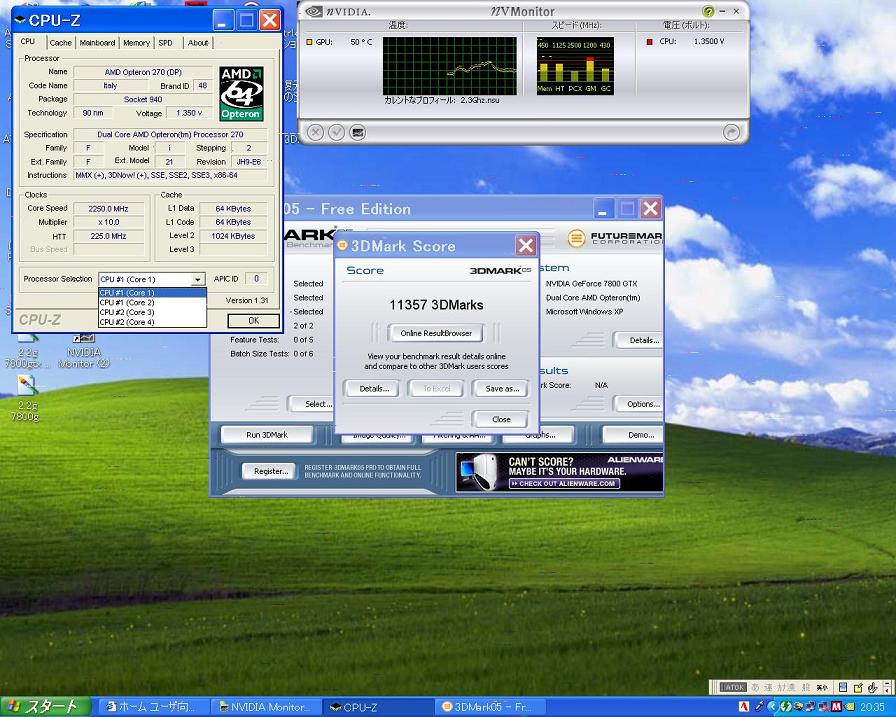Click red Adobe tray icon
896x717 pixels.
743,707
